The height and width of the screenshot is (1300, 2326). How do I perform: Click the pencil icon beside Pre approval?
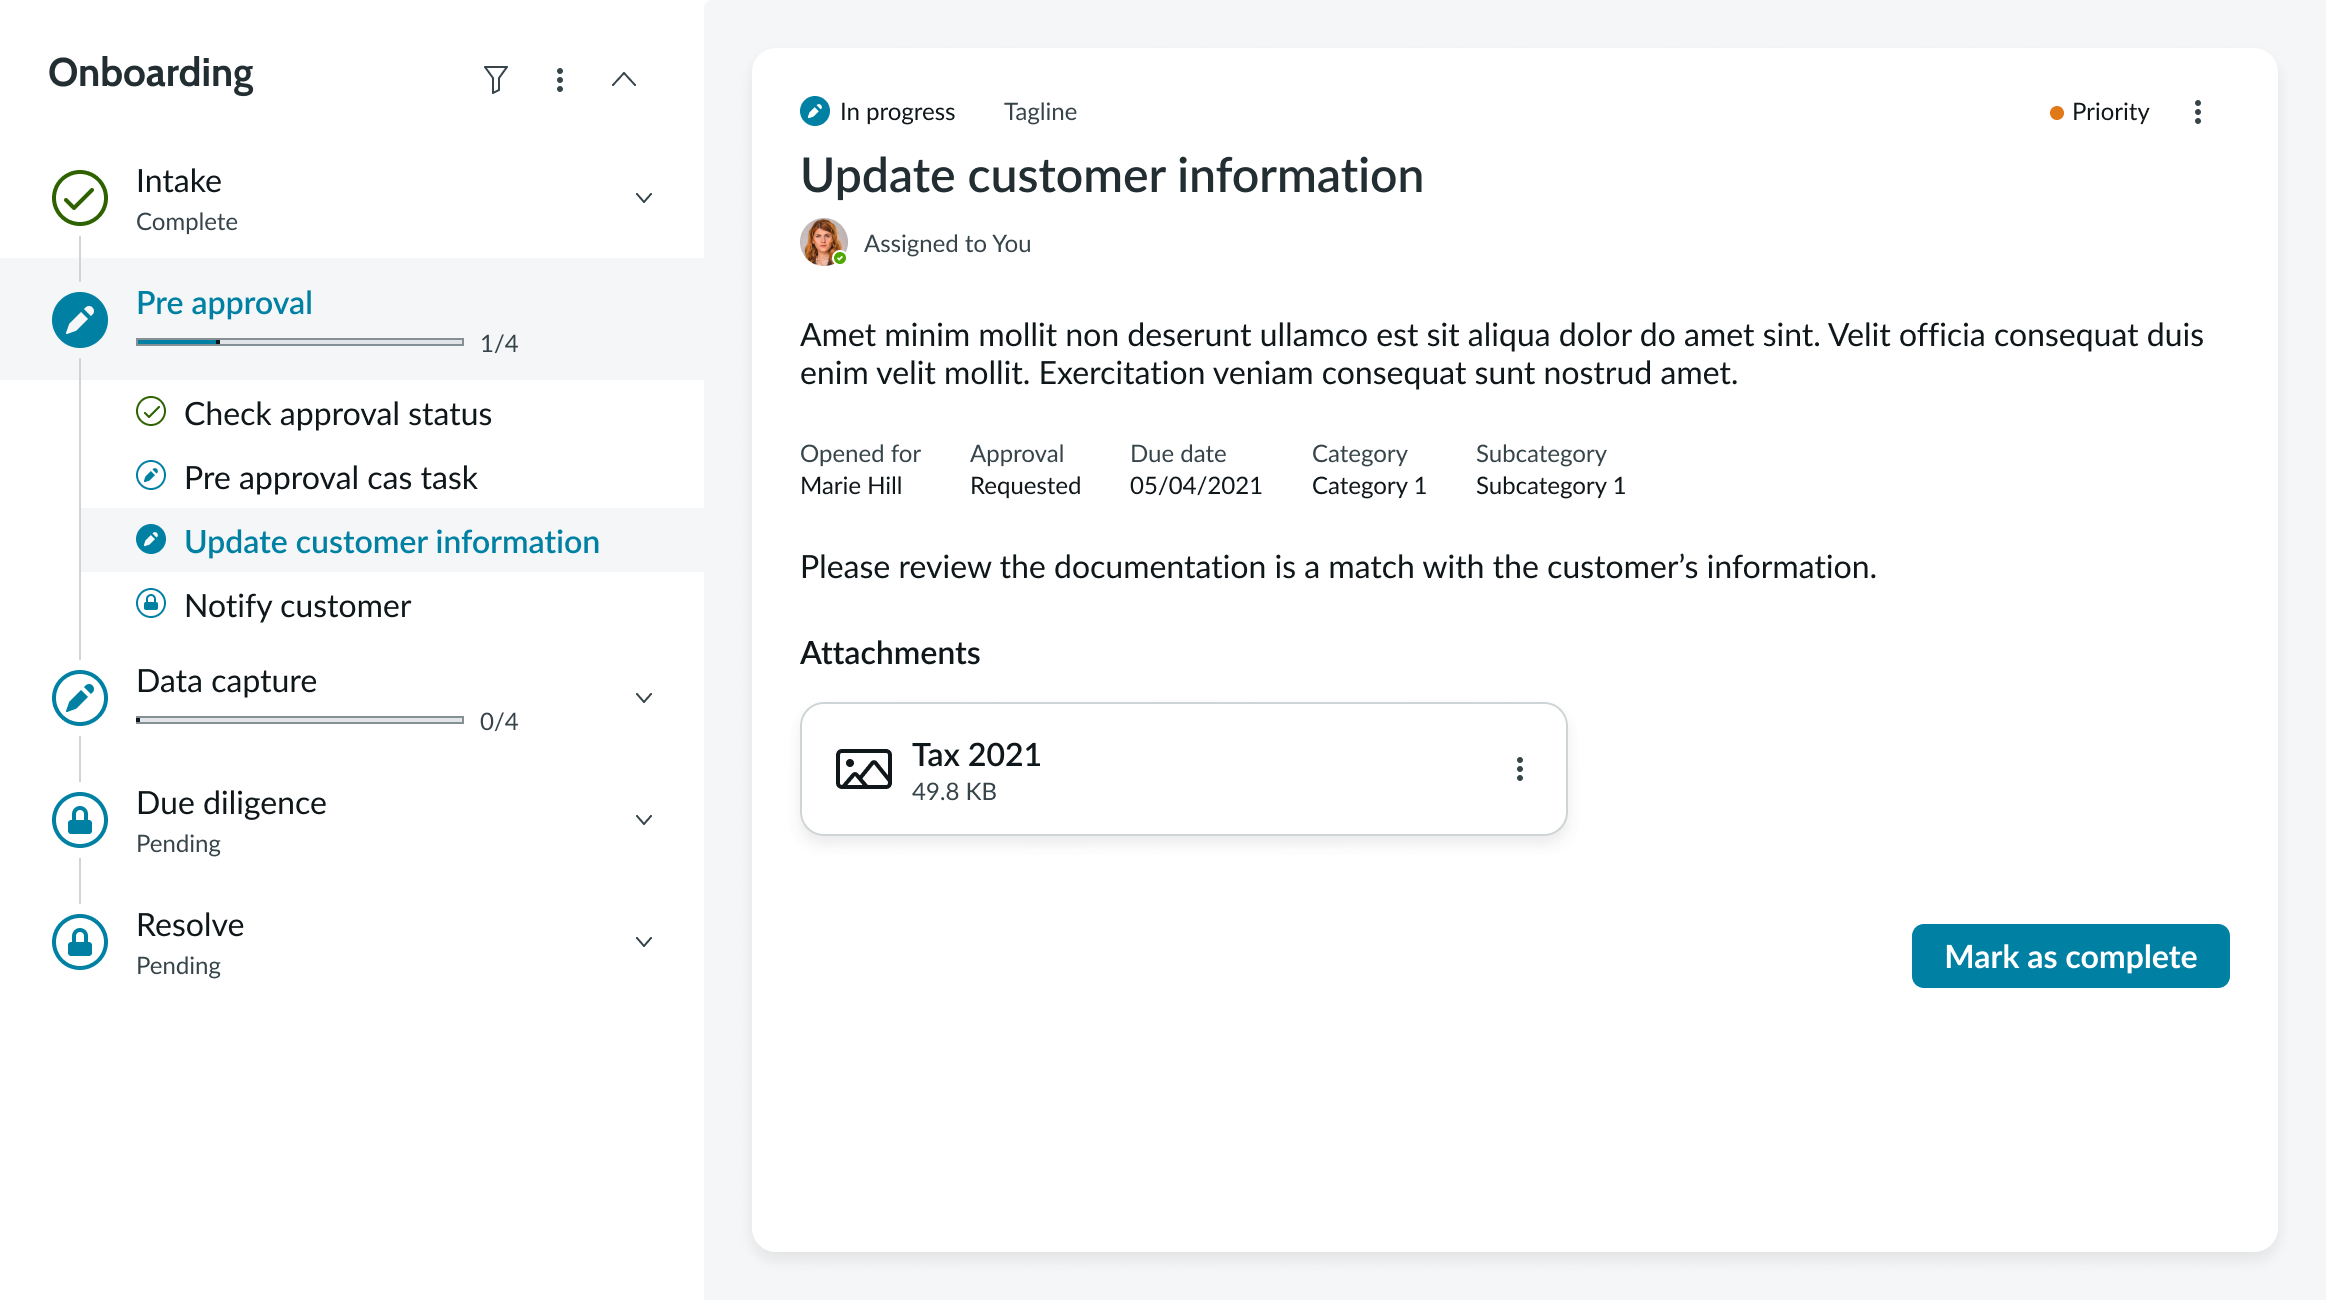coord(79,320)
